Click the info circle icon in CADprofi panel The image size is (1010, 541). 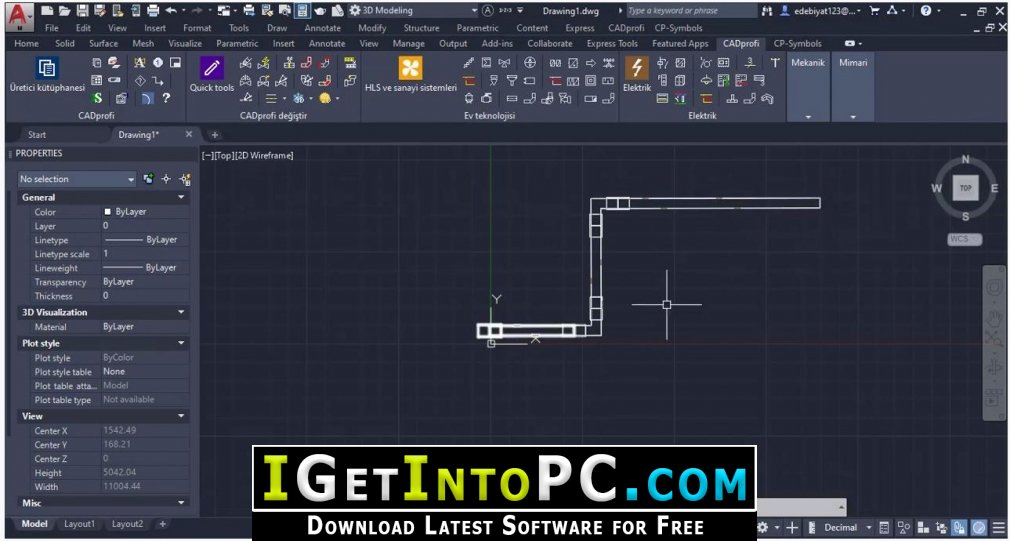pyautogui.click(x=158, y=62)
